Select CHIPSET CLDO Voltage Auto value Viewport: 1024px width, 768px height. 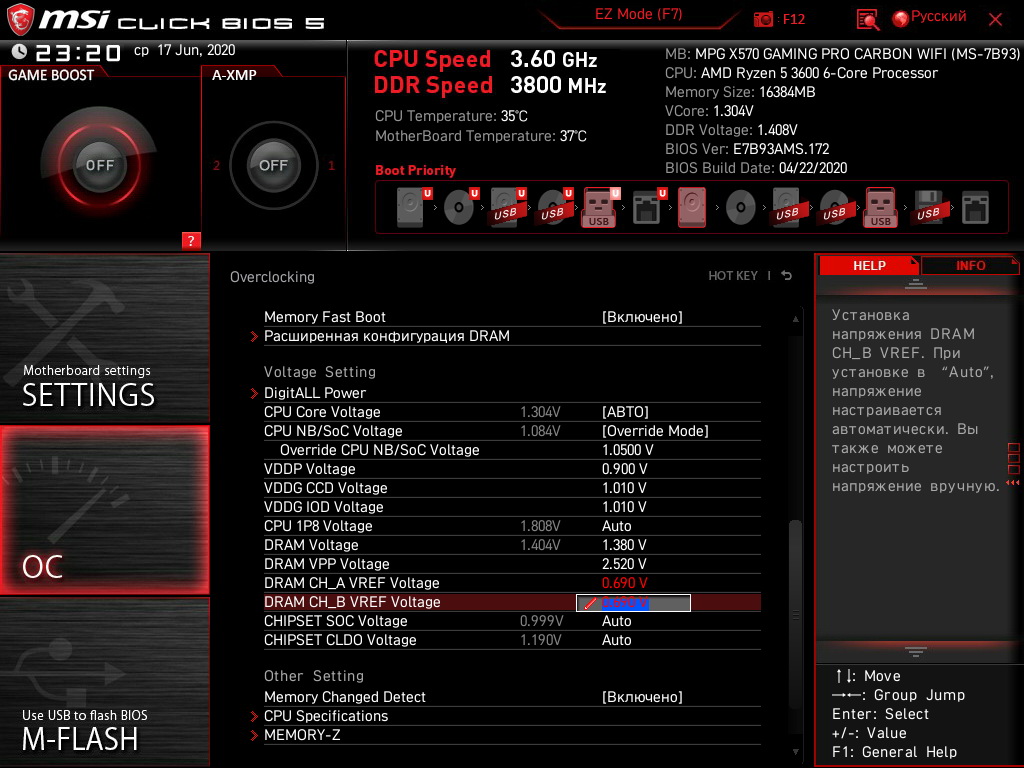(616, 640)
